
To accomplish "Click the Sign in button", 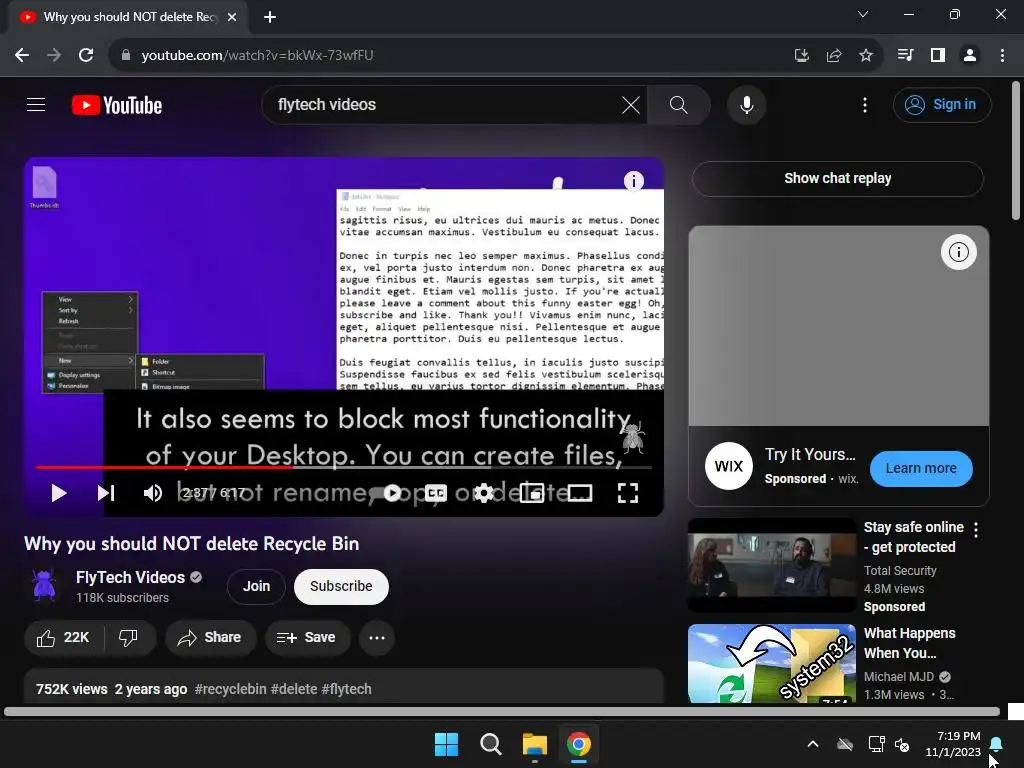I will pyautogui.click(x=942, y=104).
